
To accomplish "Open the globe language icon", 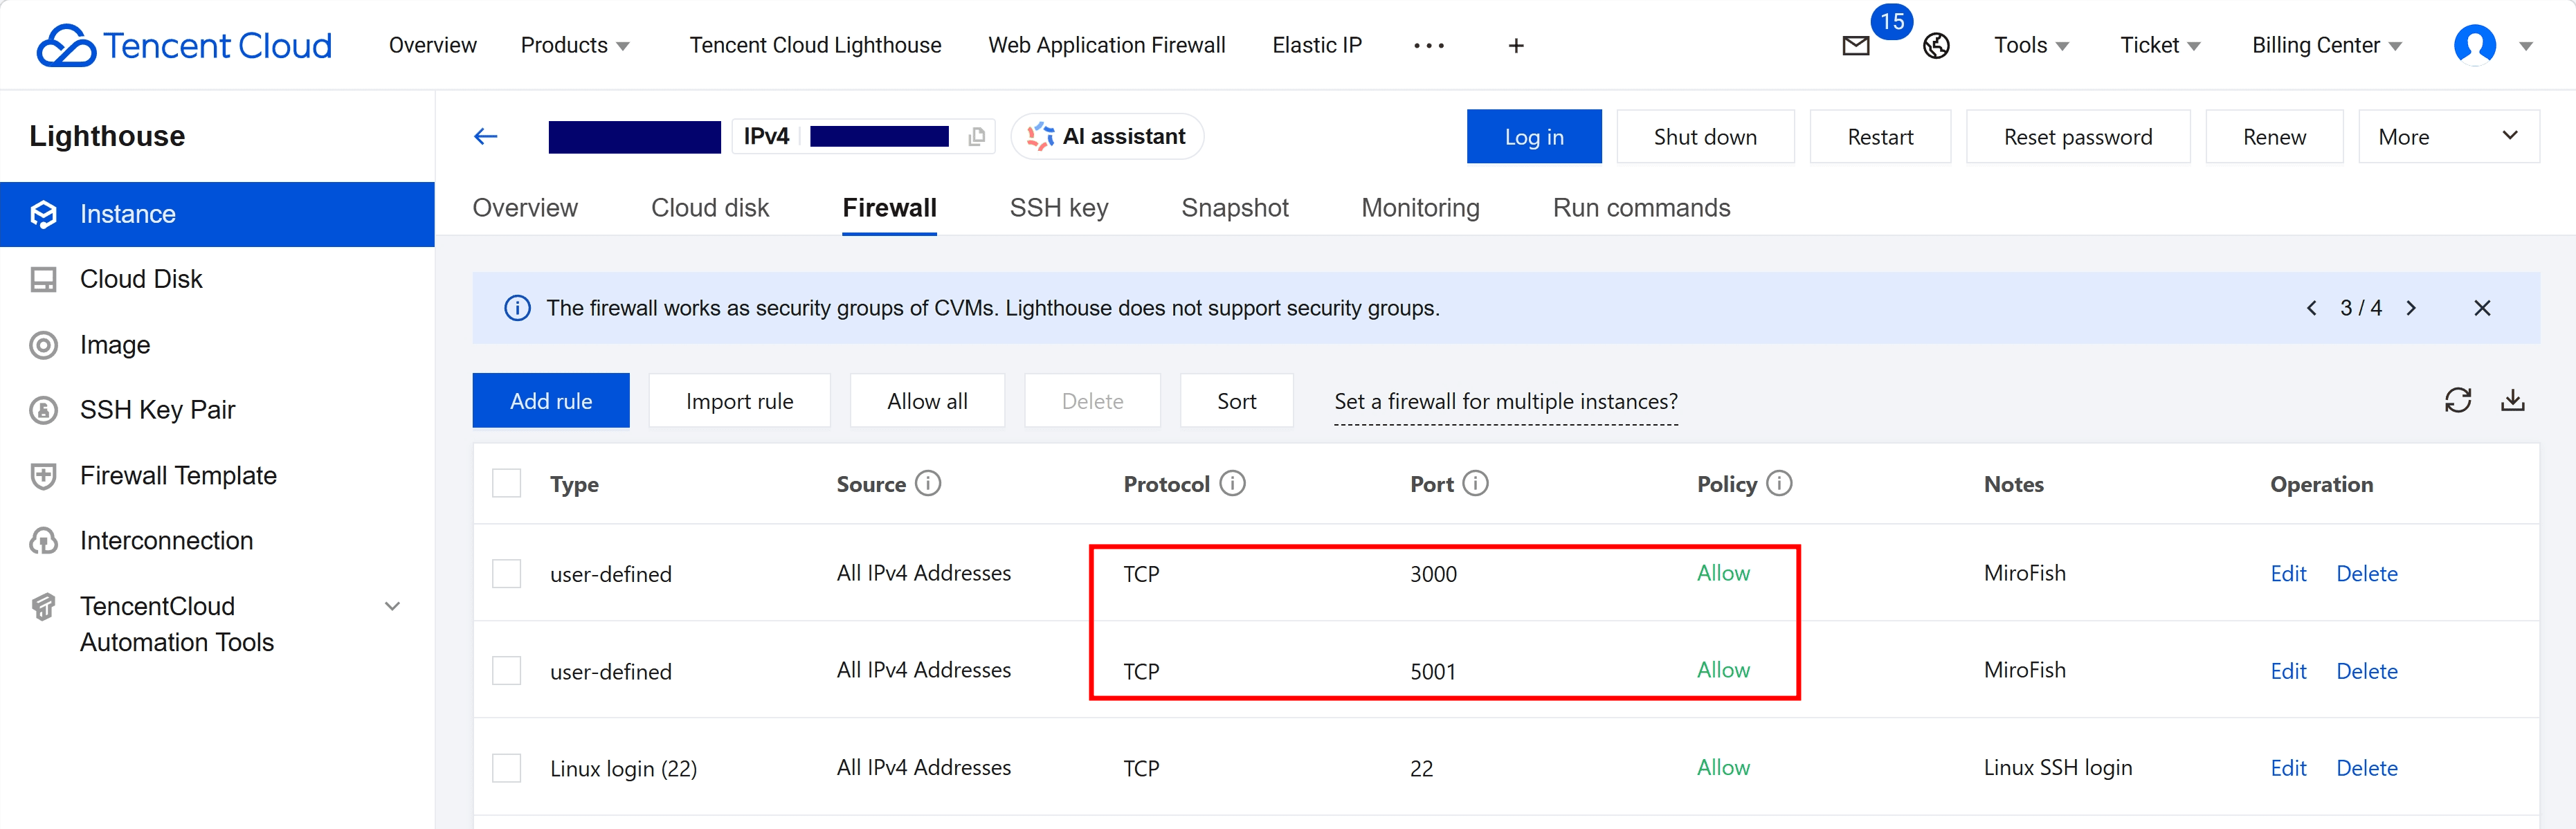I will pyautogui.click(x=1936, y=46).
